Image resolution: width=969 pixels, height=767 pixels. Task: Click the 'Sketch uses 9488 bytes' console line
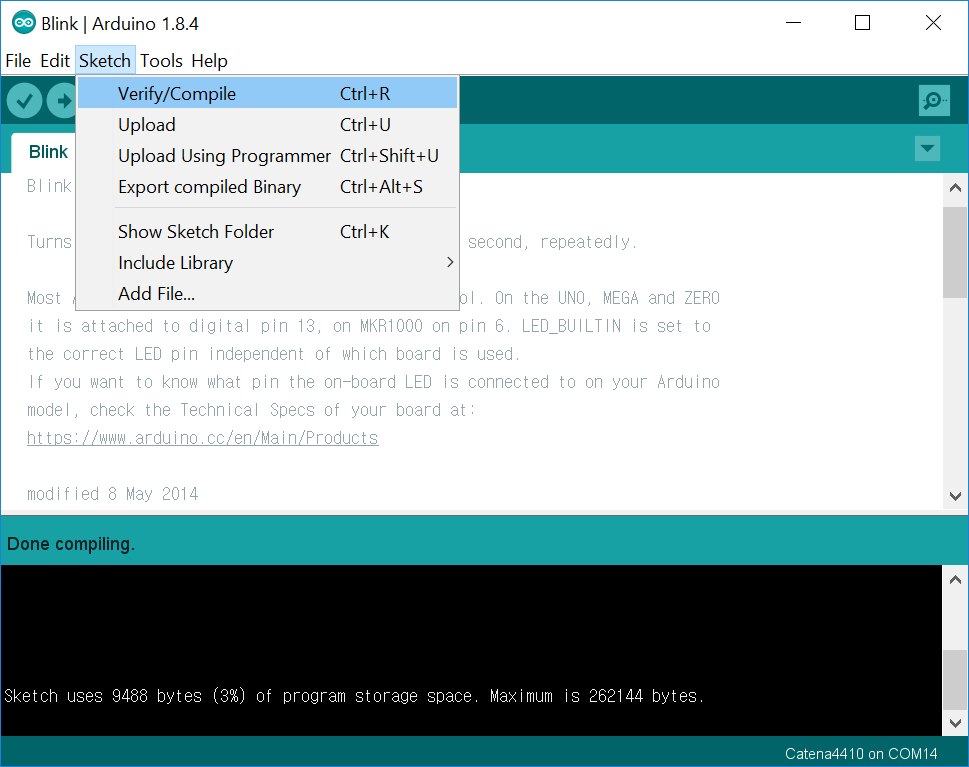pos(354,696)
